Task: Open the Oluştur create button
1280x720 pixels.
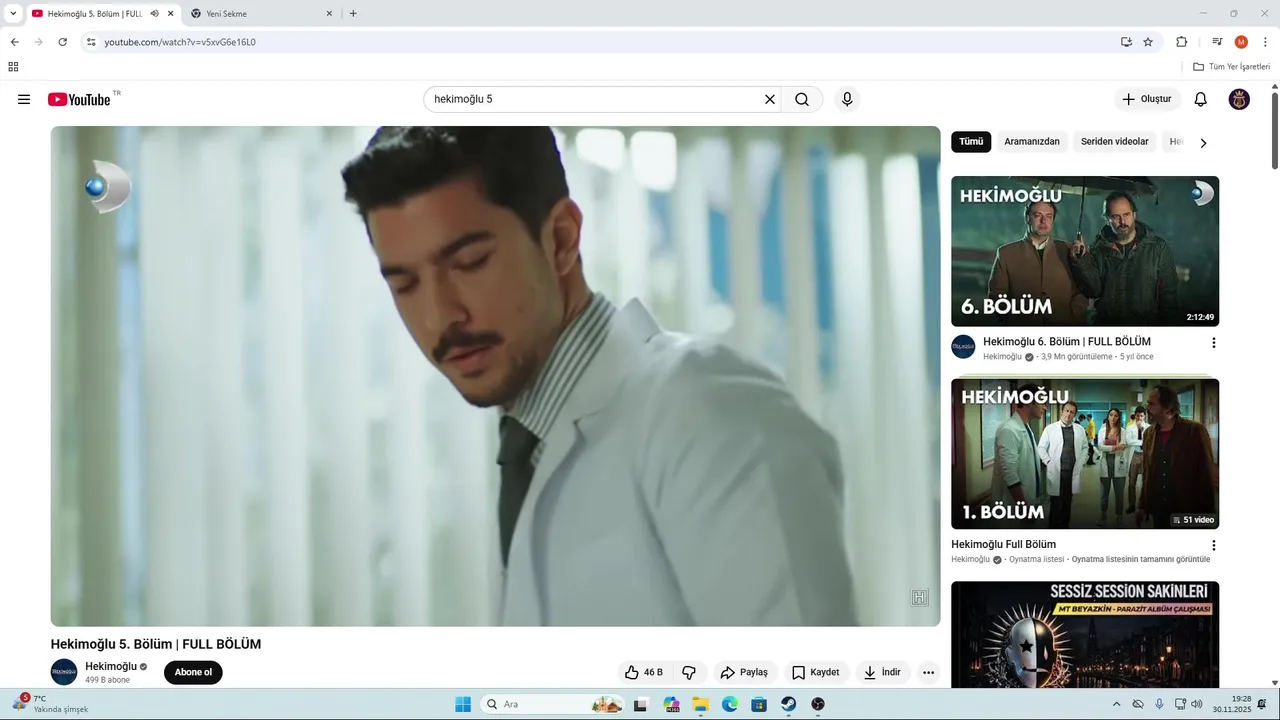Action: tap(1147, 99)
